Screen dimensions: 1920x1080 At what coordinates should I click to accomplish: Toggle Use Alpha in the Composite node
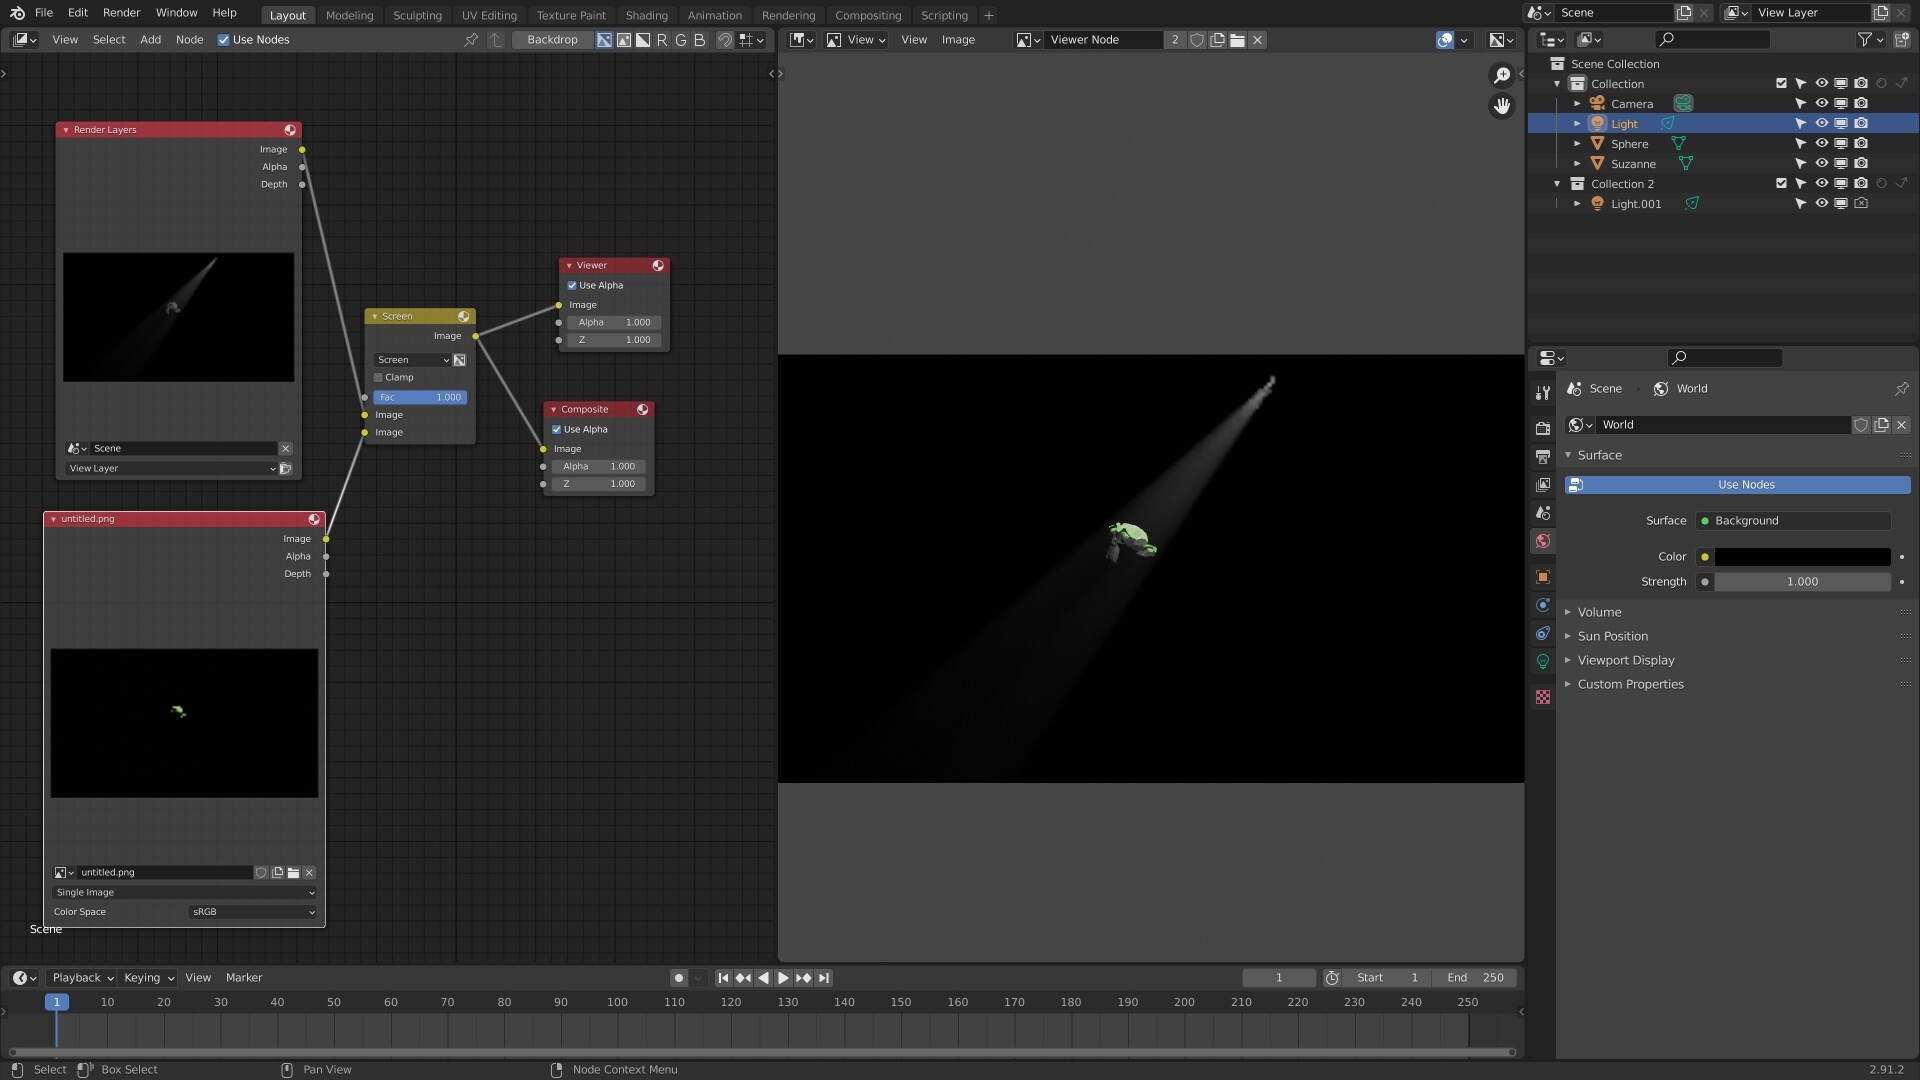click(x=557, y=429)
